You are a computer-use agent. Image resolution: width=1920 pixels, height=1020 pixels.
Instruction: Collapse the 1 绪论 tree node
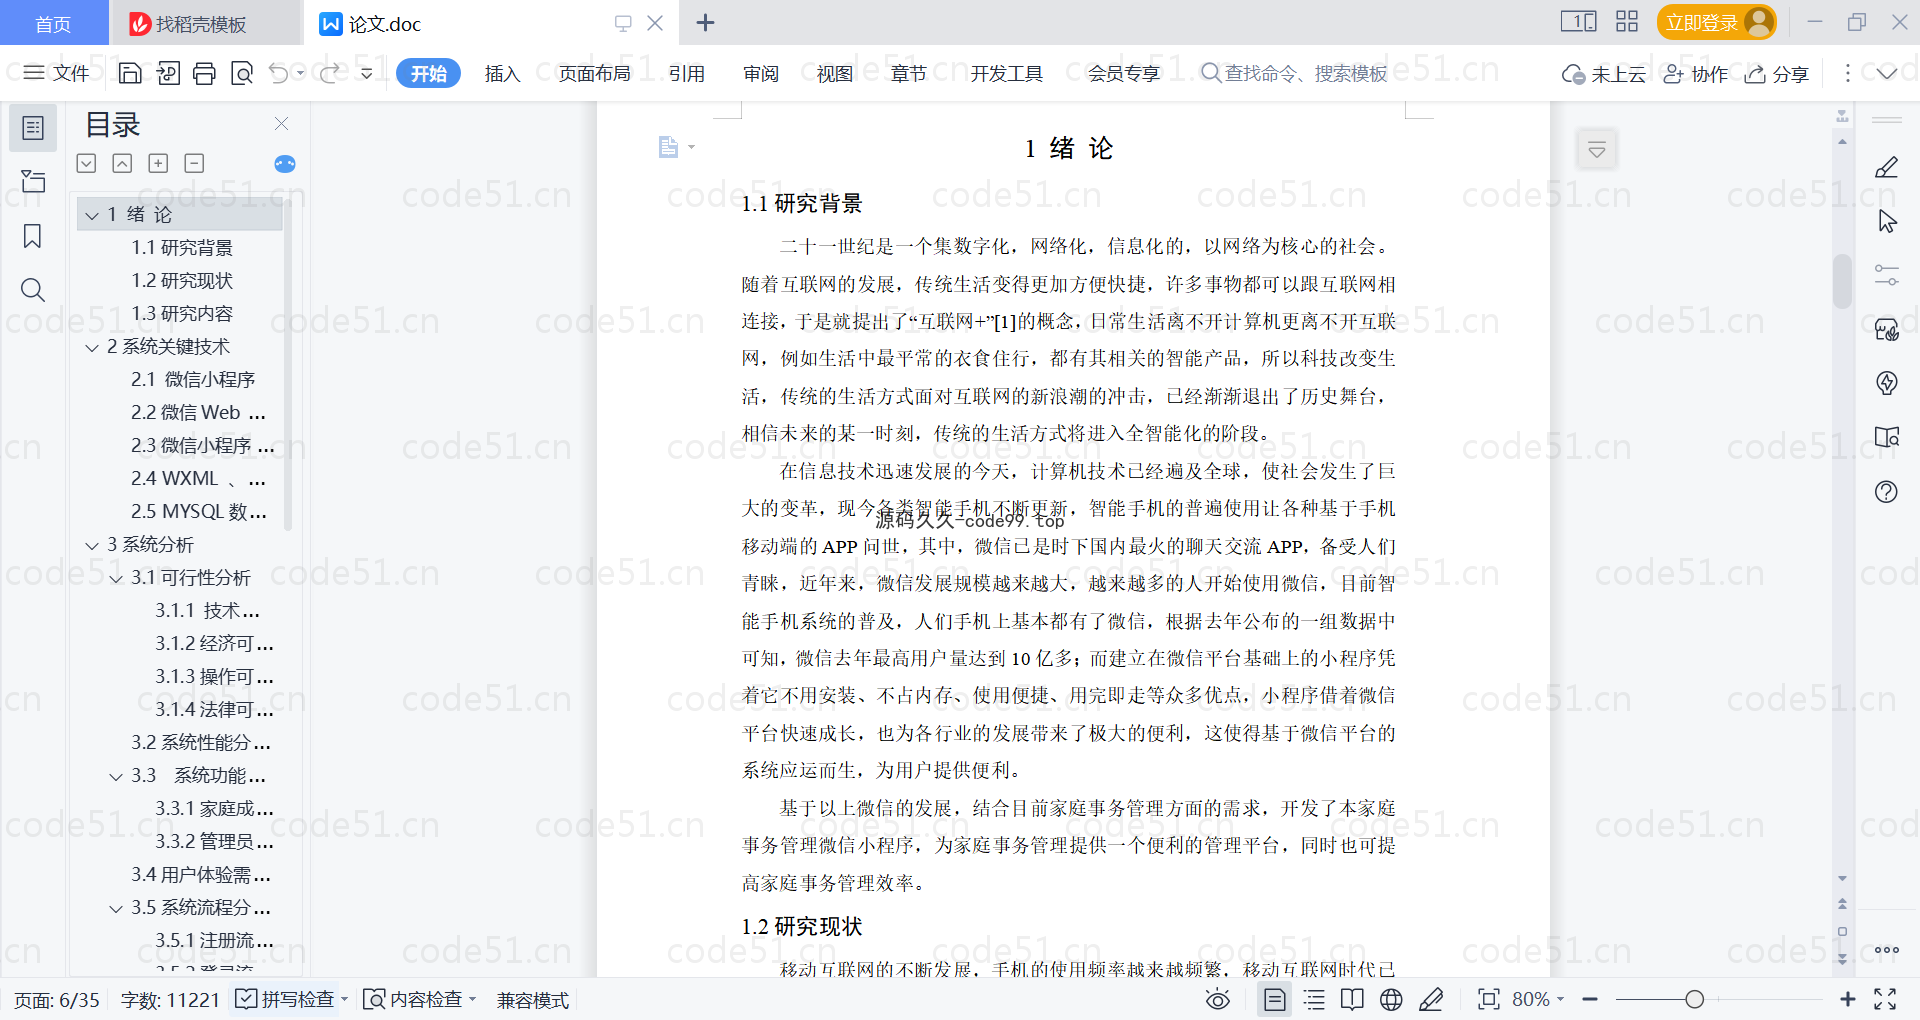pos(92,215)
